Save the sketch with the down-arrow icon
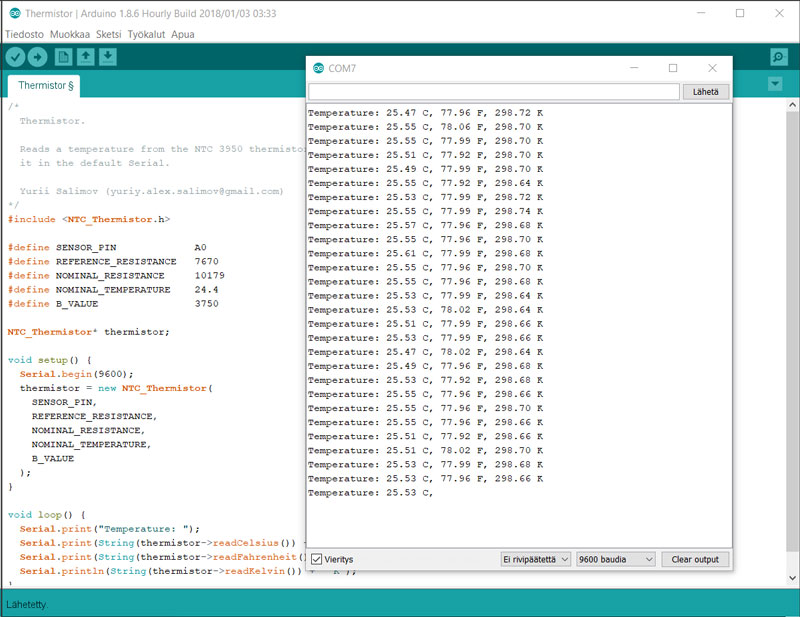The height and width of the screenshot is (617, 800). (x=108, y=57)
